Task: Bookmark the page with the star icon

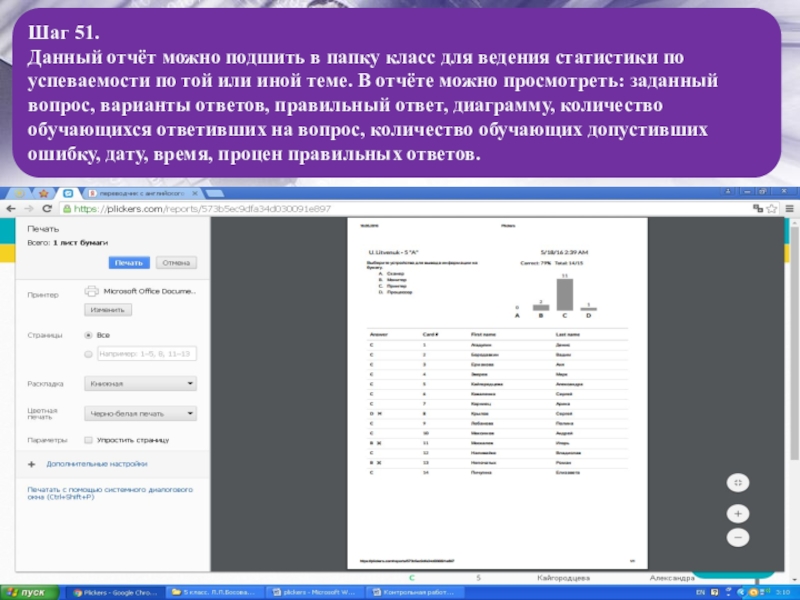Action: 771,209
